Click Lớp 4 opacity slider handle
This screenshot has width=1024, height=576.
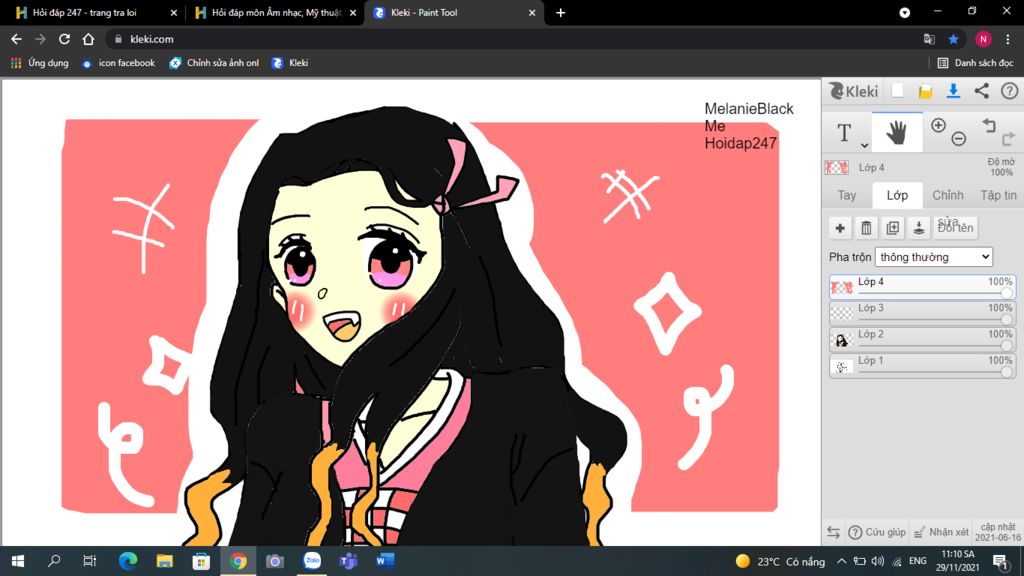tap(1006, 293)
